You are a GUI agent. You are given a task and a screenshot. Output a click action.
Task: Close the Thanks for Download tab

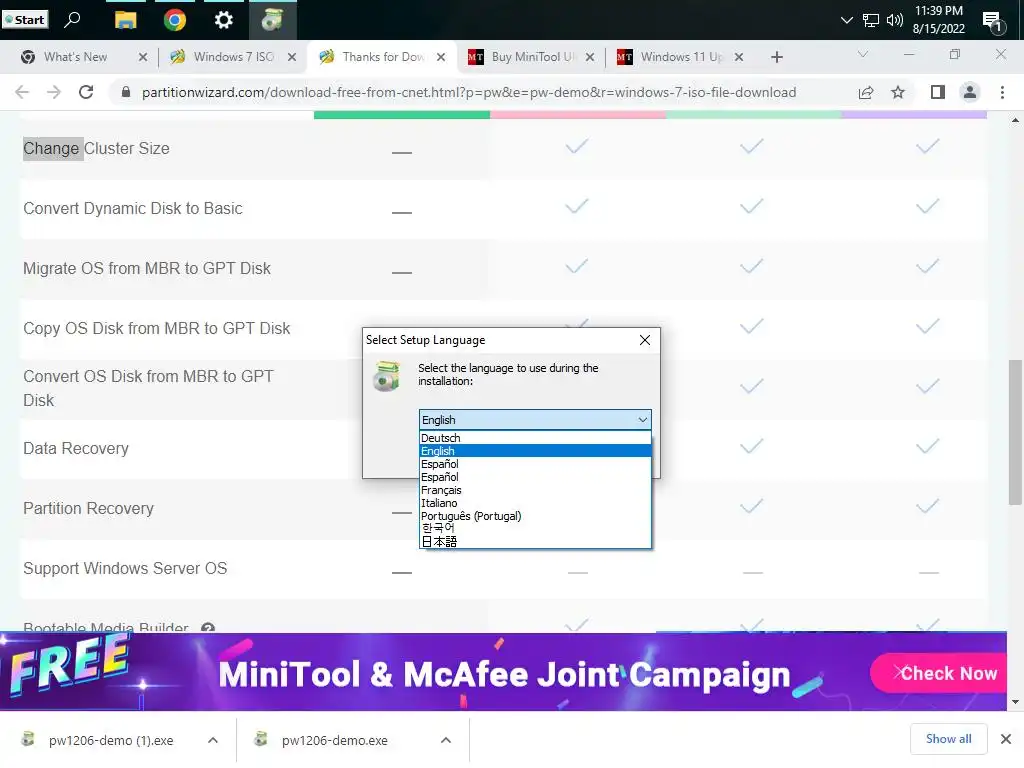(441, 57)
